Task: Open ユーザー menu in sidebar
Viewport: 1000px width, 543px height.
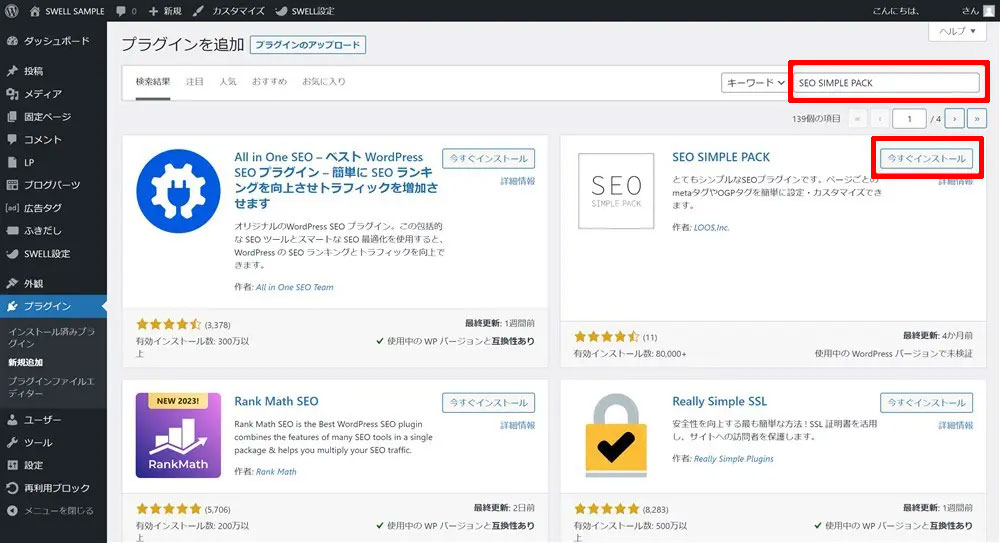Action: pos(42,420)
